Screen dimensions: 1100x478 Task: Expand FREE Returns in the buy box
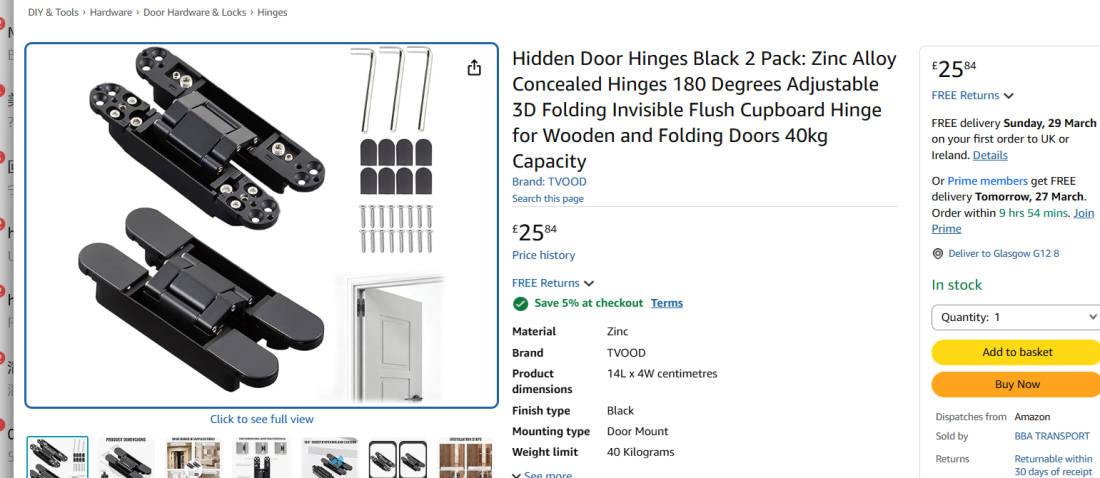coord(972,96)
